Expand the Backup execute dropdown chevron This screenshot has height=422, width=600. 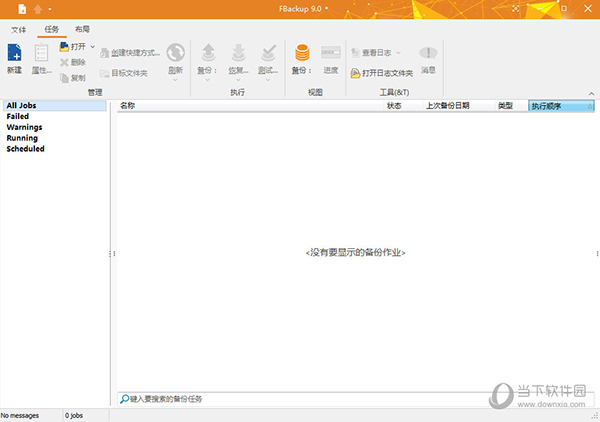click(207, 80)
